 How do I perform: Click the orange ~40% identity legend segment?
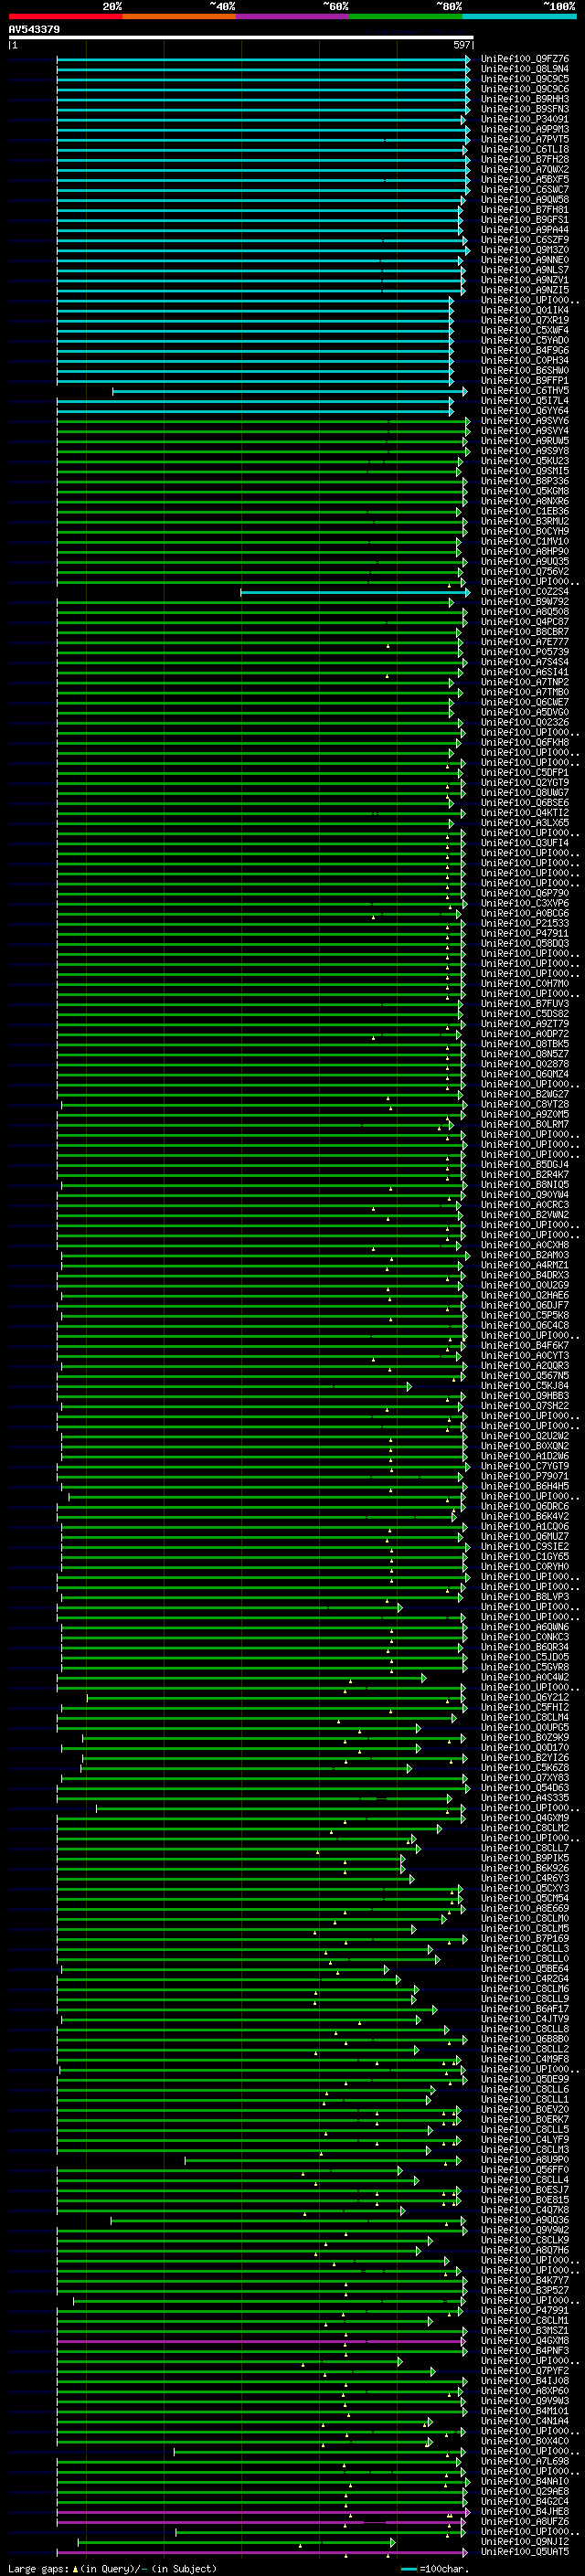(179, 16)
